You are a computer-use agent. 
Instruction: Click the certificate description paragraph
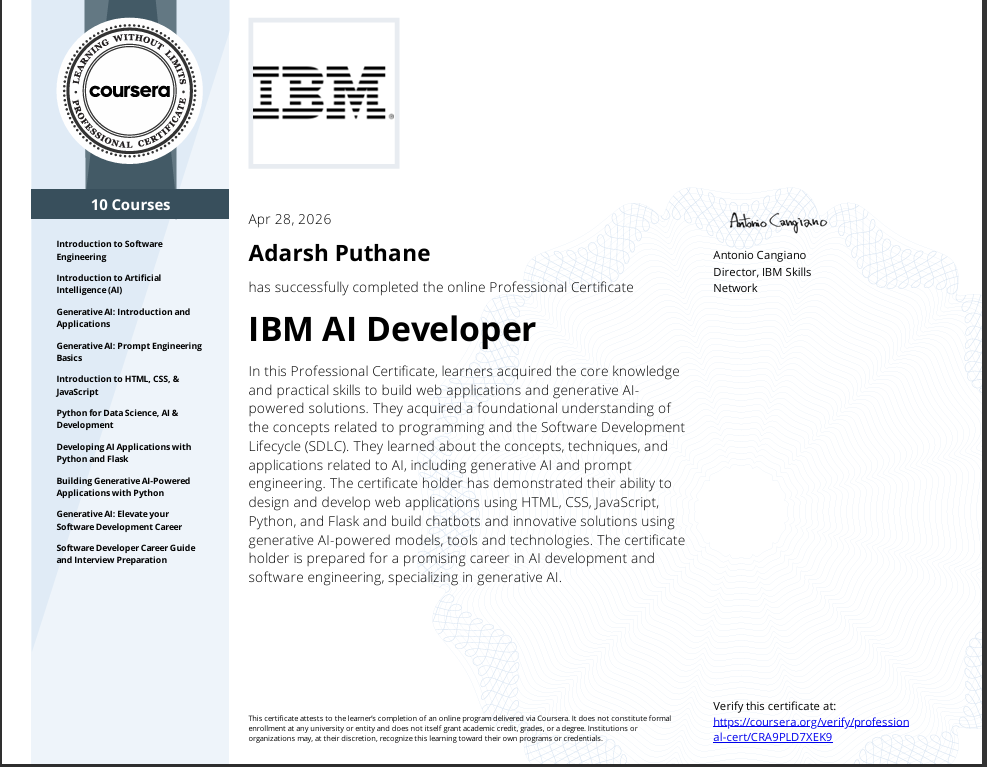click(x=466, y=474)
